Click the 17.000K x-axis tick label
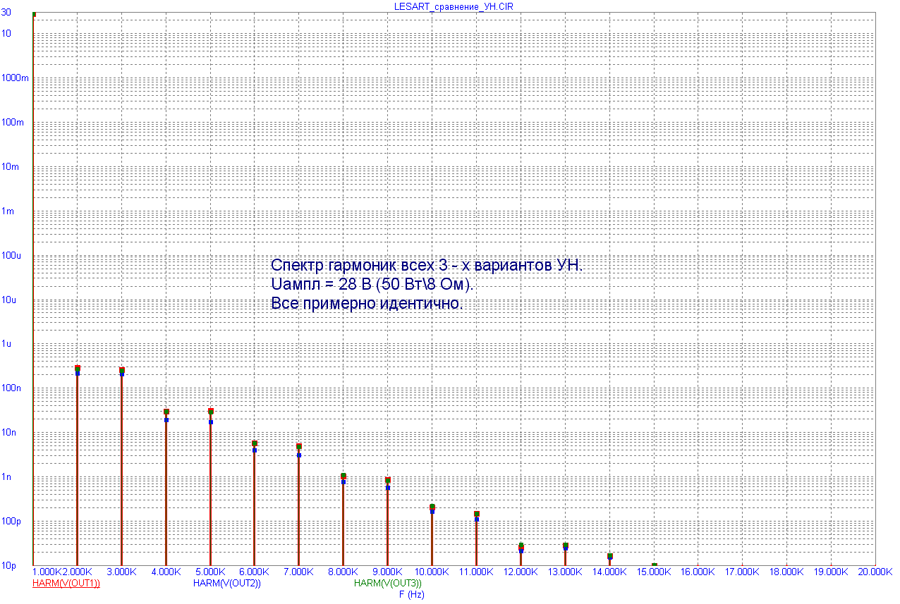The height and width of the screenshot is (604, 900). tap(742, 572)
